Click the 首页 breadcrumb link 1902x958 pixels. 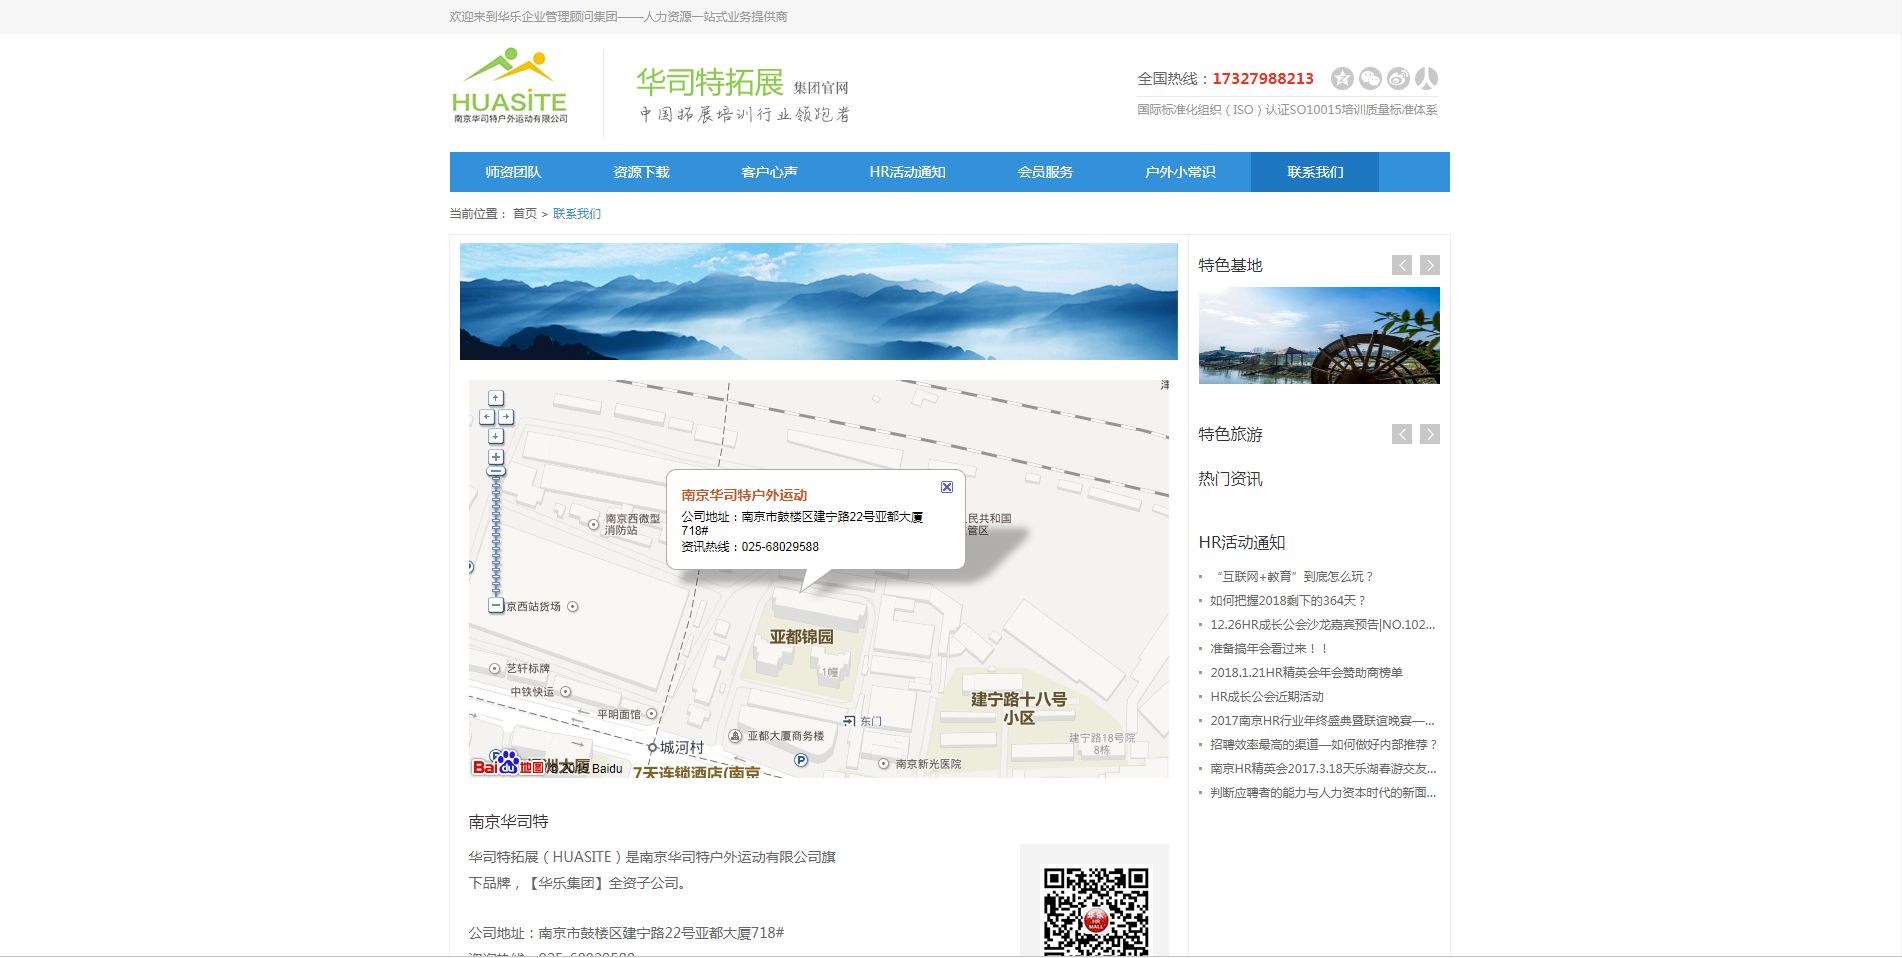tap(525, 214)
